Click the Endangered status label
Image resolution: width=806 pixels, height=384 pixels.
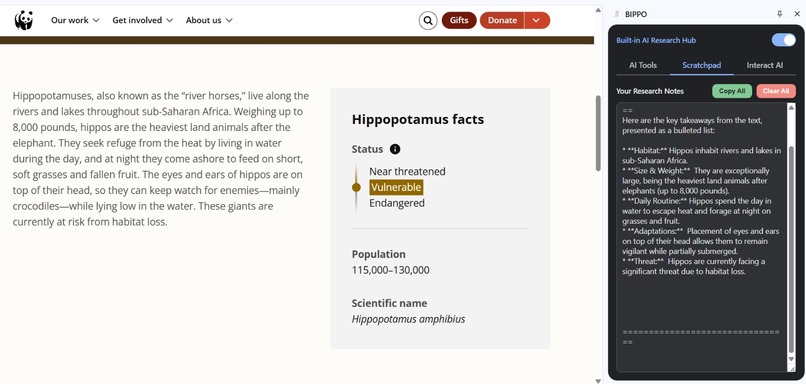tap(397, 203)
